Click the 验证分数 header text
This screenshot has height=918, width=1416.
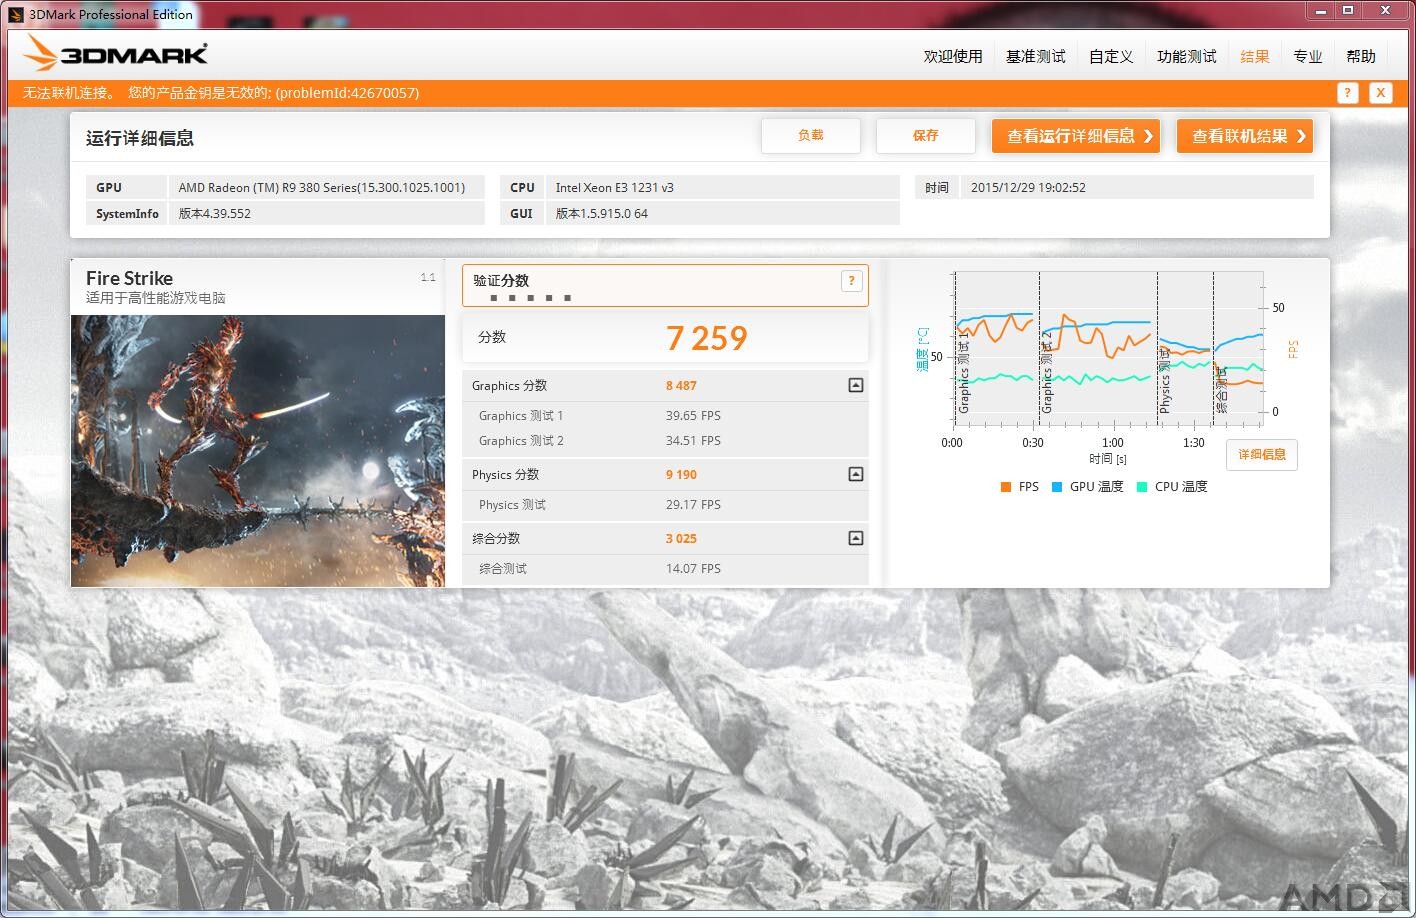click(x=501, y=281)
